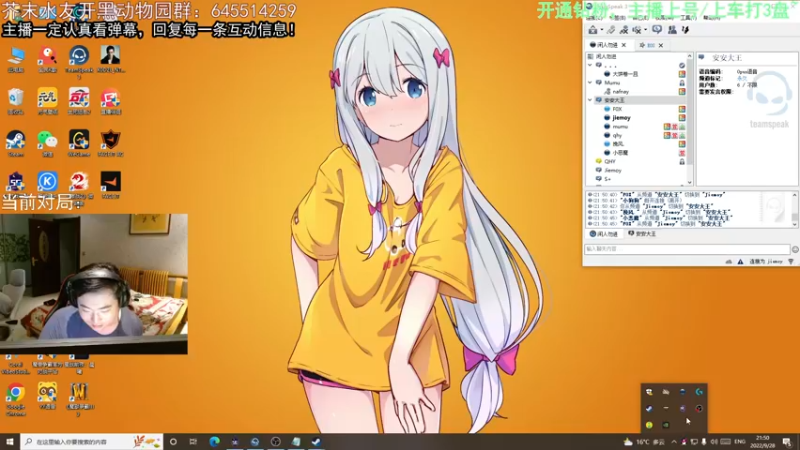Collapse the Mumu channel in tree
Viewport: 800px width, 450px height.
(590, 83)
